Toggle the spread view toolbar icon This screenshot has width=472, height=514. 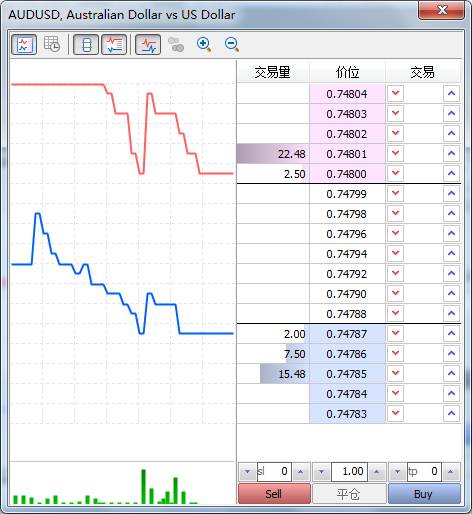[86, 44]
